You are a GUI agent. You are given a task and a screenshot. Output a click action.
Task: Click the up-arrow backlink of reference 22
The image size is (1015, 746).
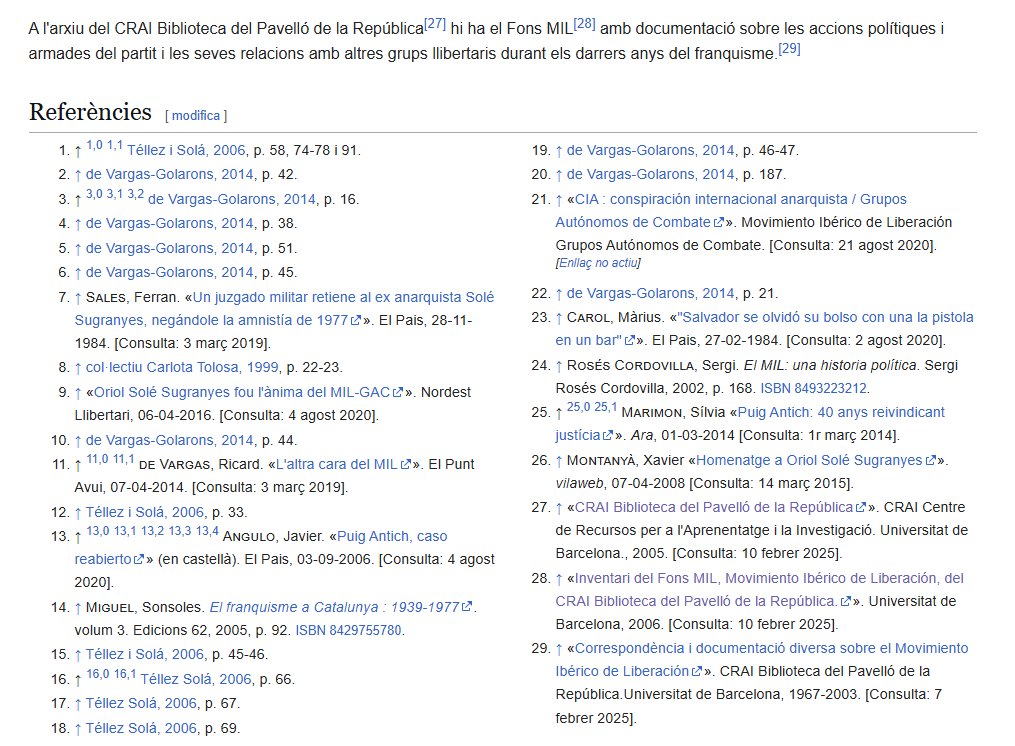pyautogui.click(x=559, y=294)
